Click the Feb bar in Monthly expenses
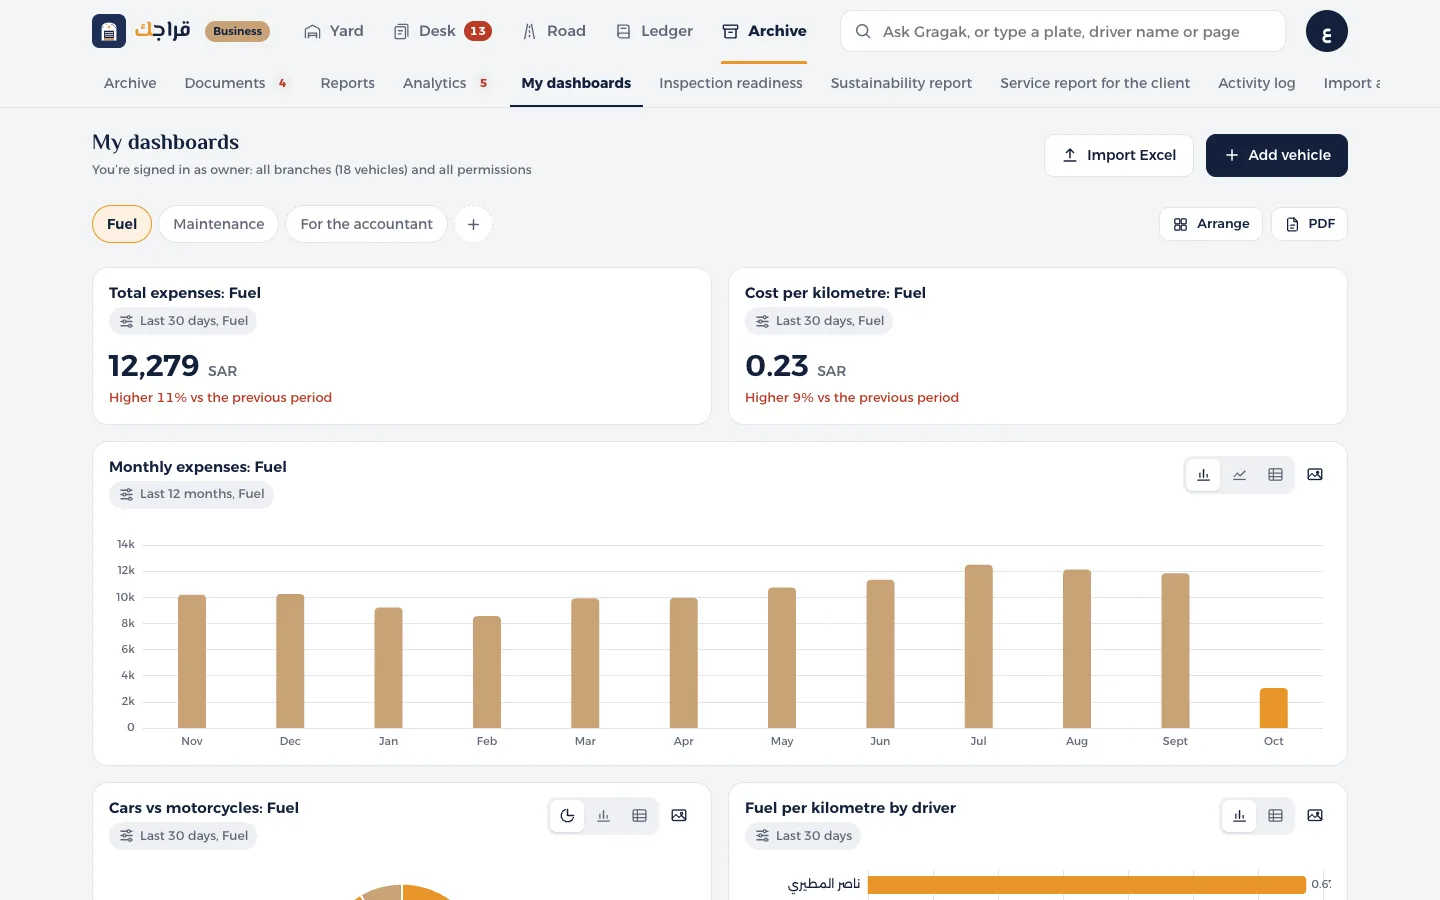The width and height of the screenshot is (1440, 900). coord(487,672)
